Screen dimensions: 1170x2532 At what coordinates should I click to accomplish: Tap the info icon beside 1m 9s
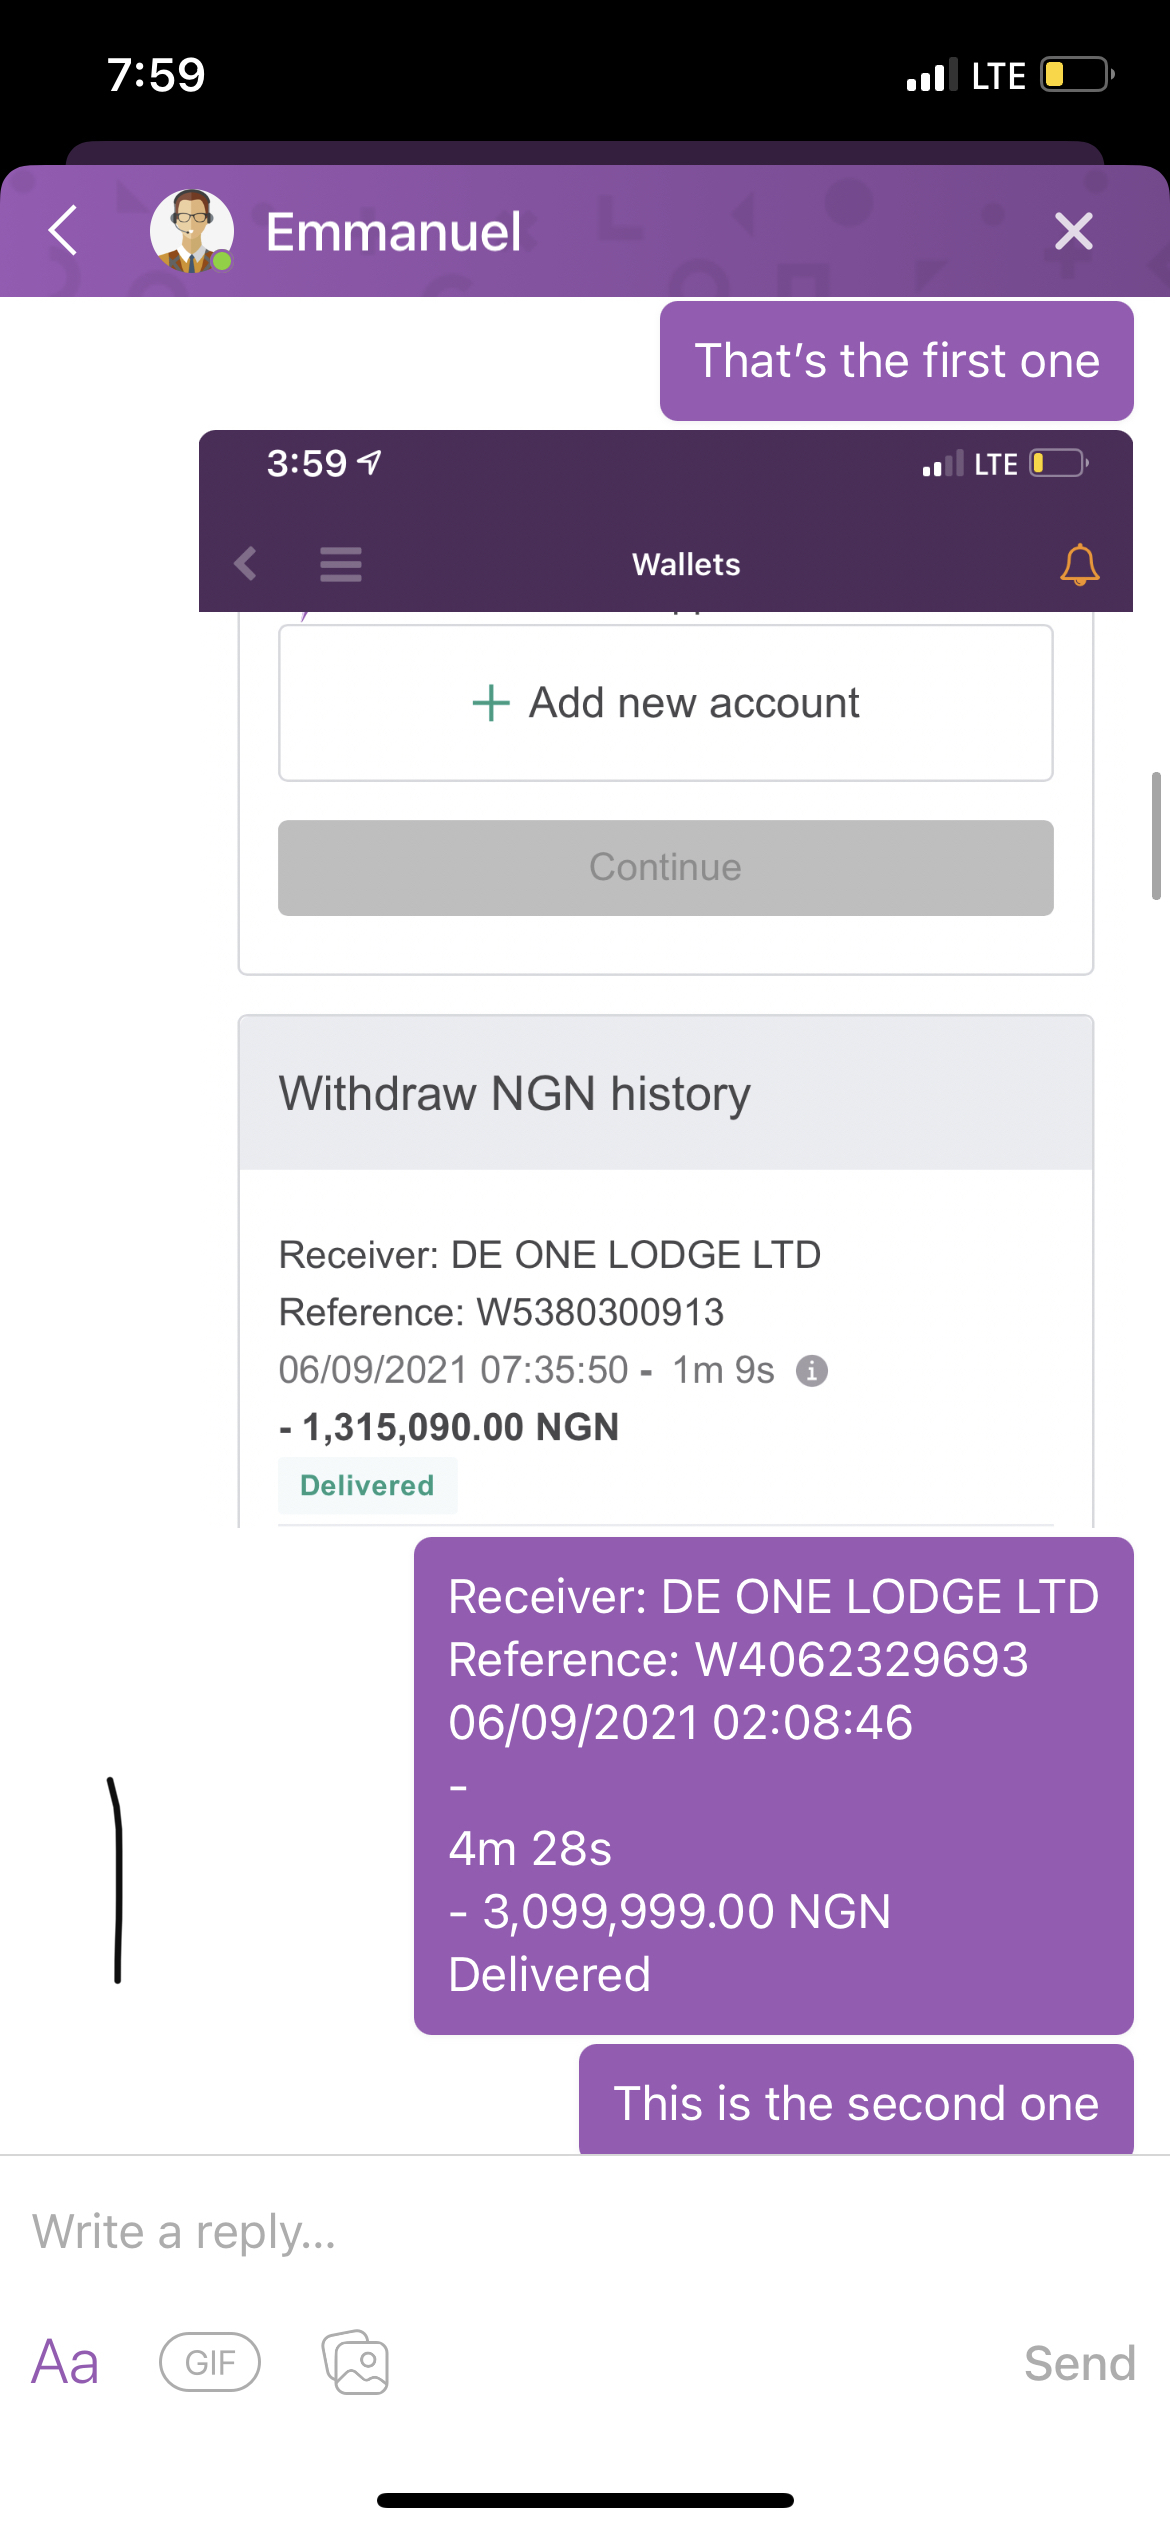click(811, 1370)
